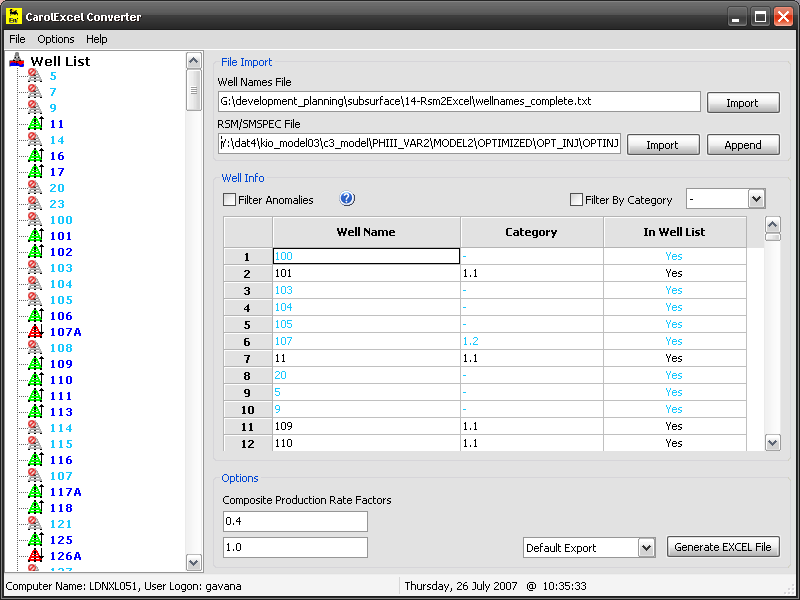Click the Generate EXCEL File button
The width and height of the screenshot is (800, 600).
(723, 548)
